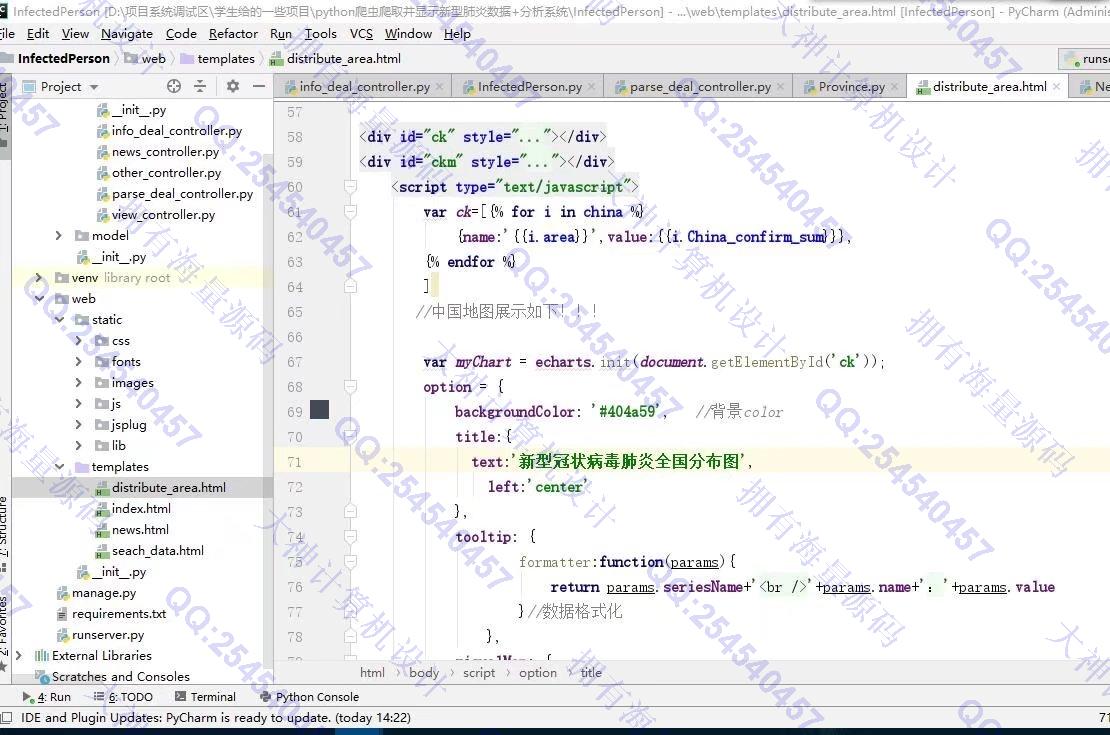Click the #404a59 color swatch in gutter
The width and height of the screenshot is (1110, 735).
319,409
